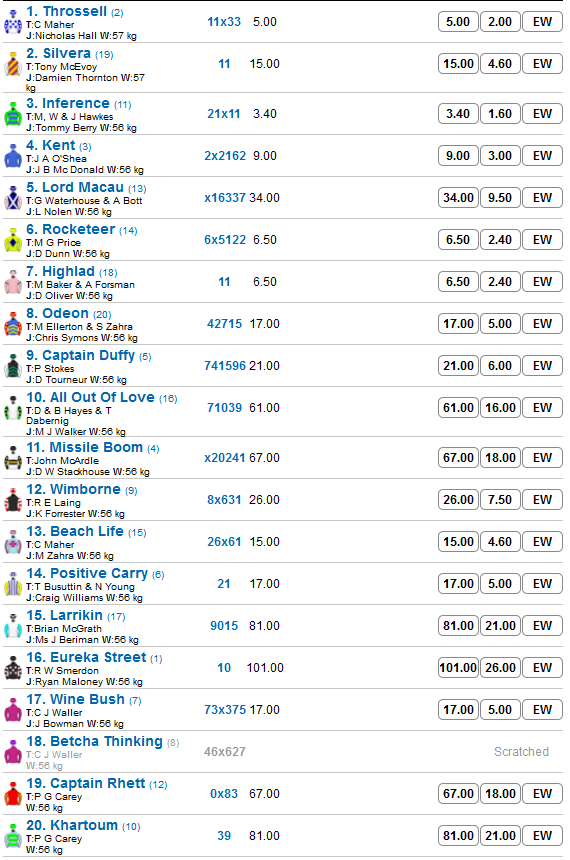This screenshot has width=570, height=860.
Task: Choose EW bet for Lord Macau
Action: [542, 198]
